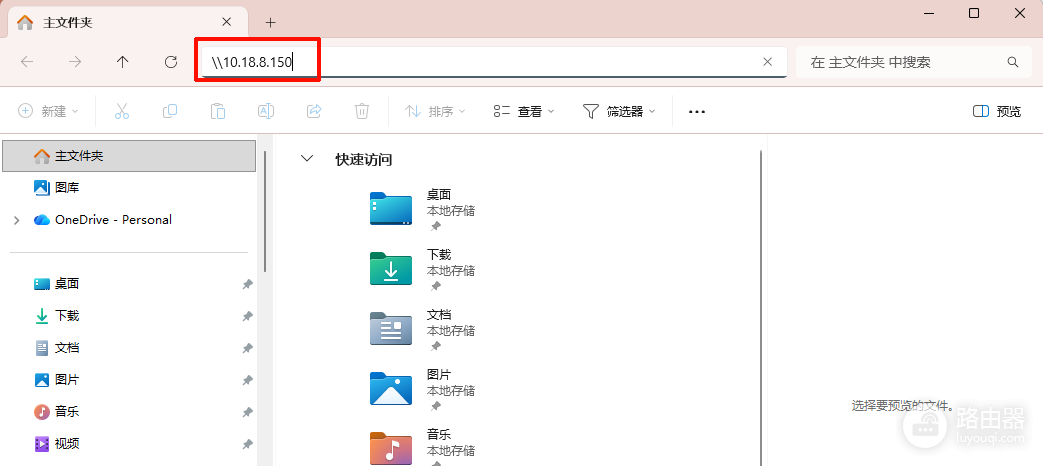This screenshot has width=1043, height=466.
Task: Open the 排序 sort dropdown
Action: 435,111
